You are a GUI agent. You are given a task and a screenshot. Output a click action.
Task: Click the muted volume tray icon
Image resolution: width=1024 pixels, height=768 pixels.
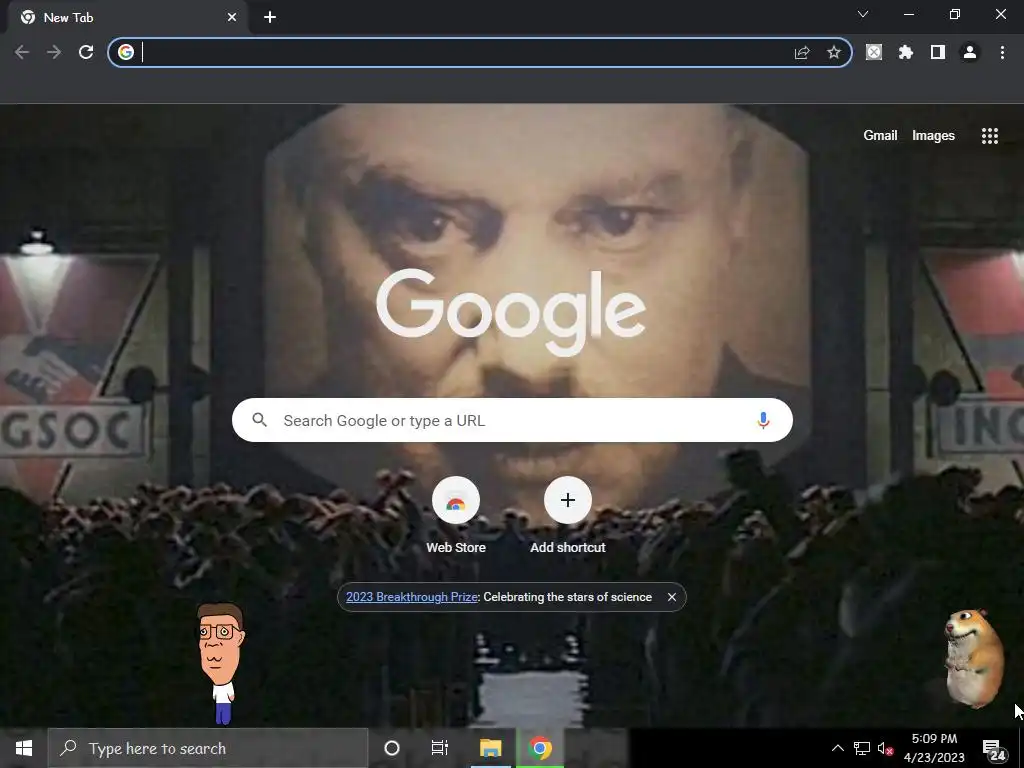pos(886,748)
